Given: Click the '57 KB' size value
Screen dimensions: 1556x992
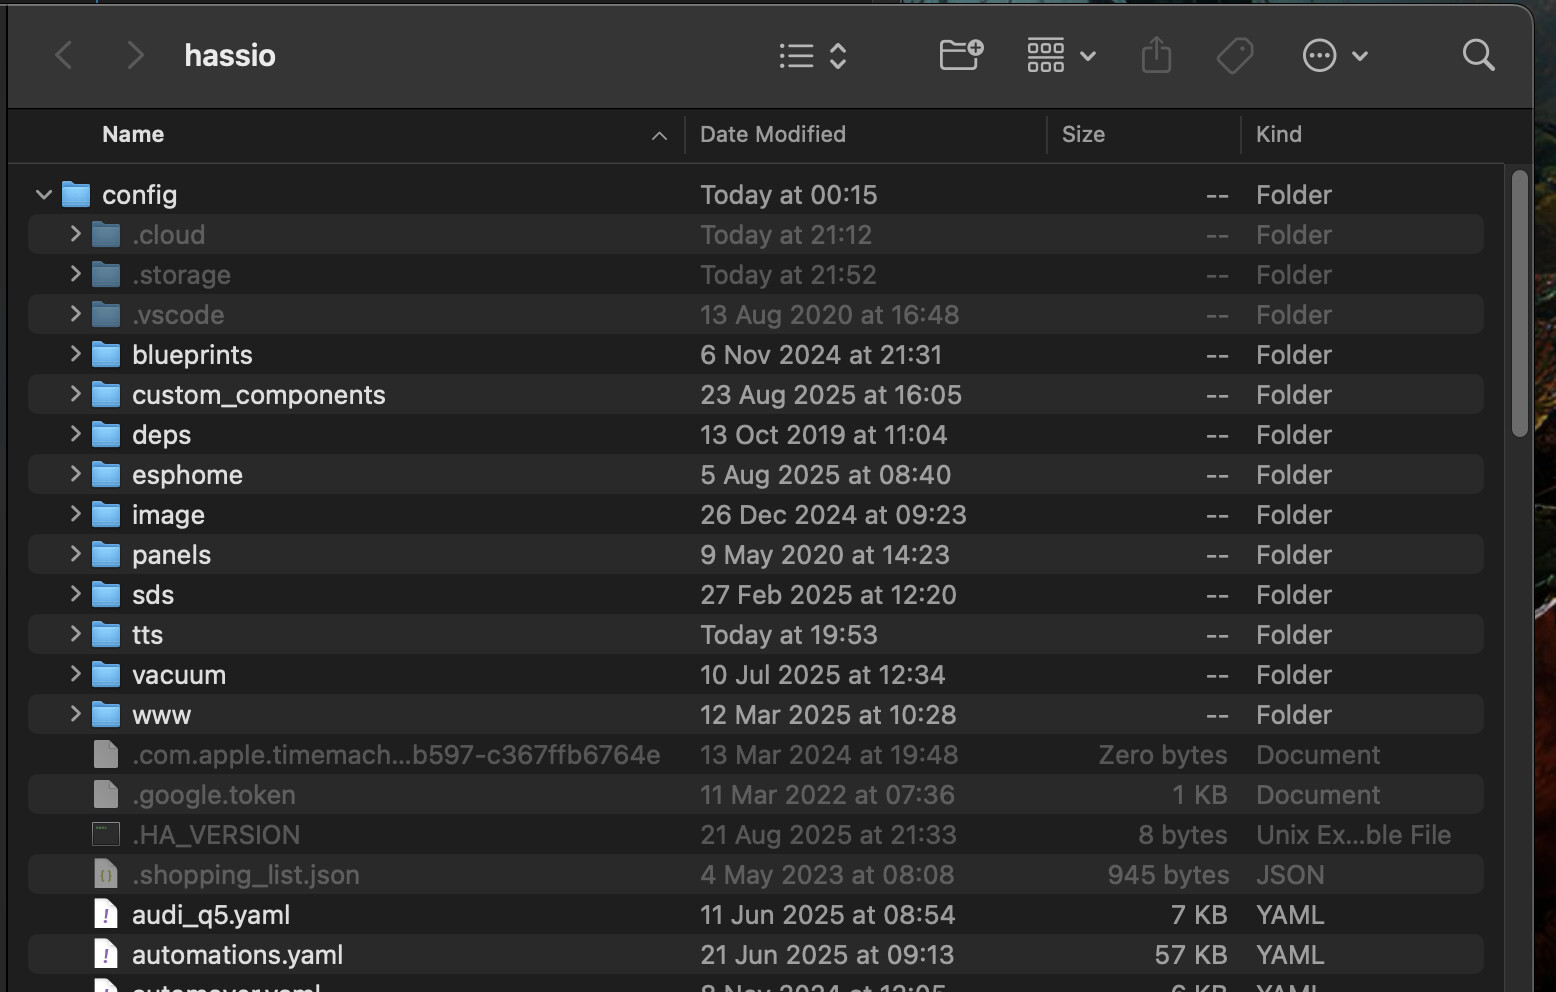Looking at the screenshot, I should (x=1191, y=955).
